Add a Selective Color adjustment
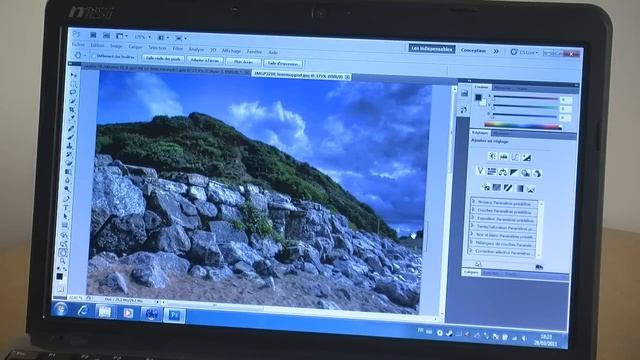This screenshot has width=640, height=360. [531, 189]
